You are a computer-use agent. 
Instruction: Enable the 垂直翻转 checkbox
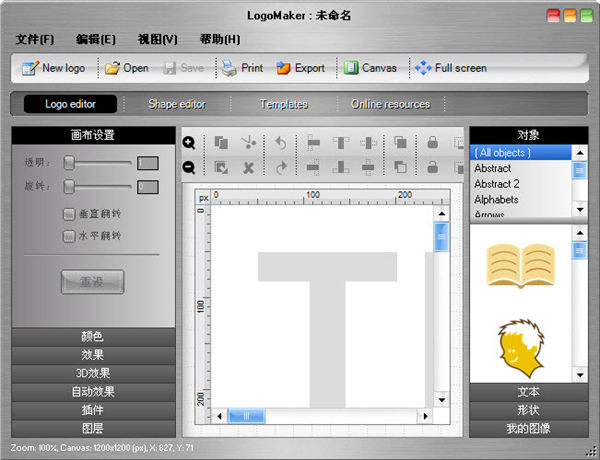pos(69,213)
